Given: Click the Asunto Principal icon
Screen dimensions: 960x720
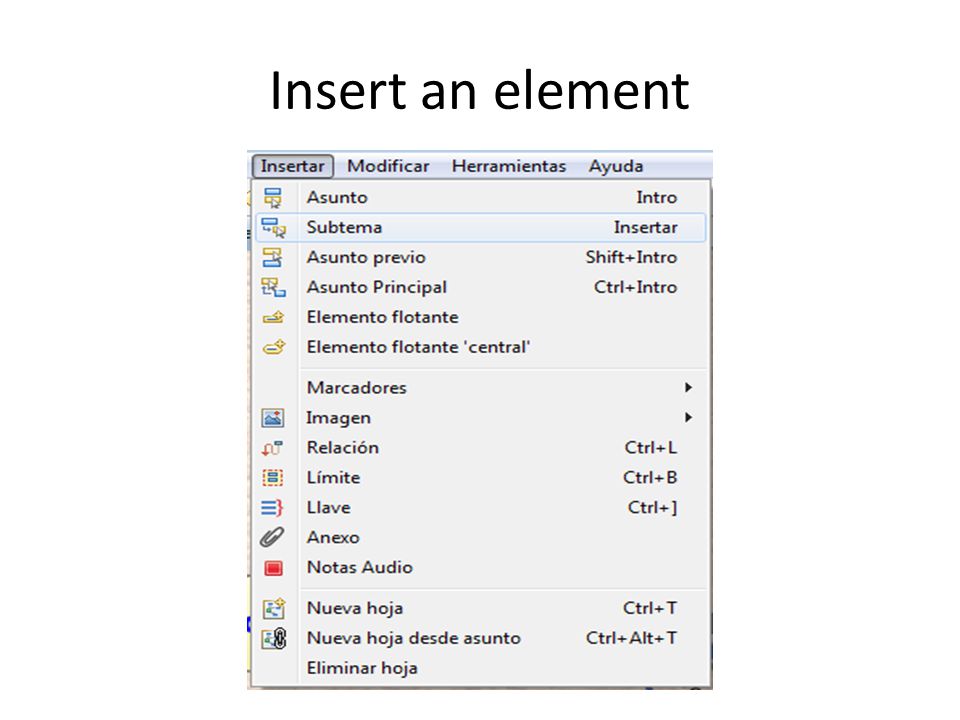Looking at the screenshot, I should [273, 287].
